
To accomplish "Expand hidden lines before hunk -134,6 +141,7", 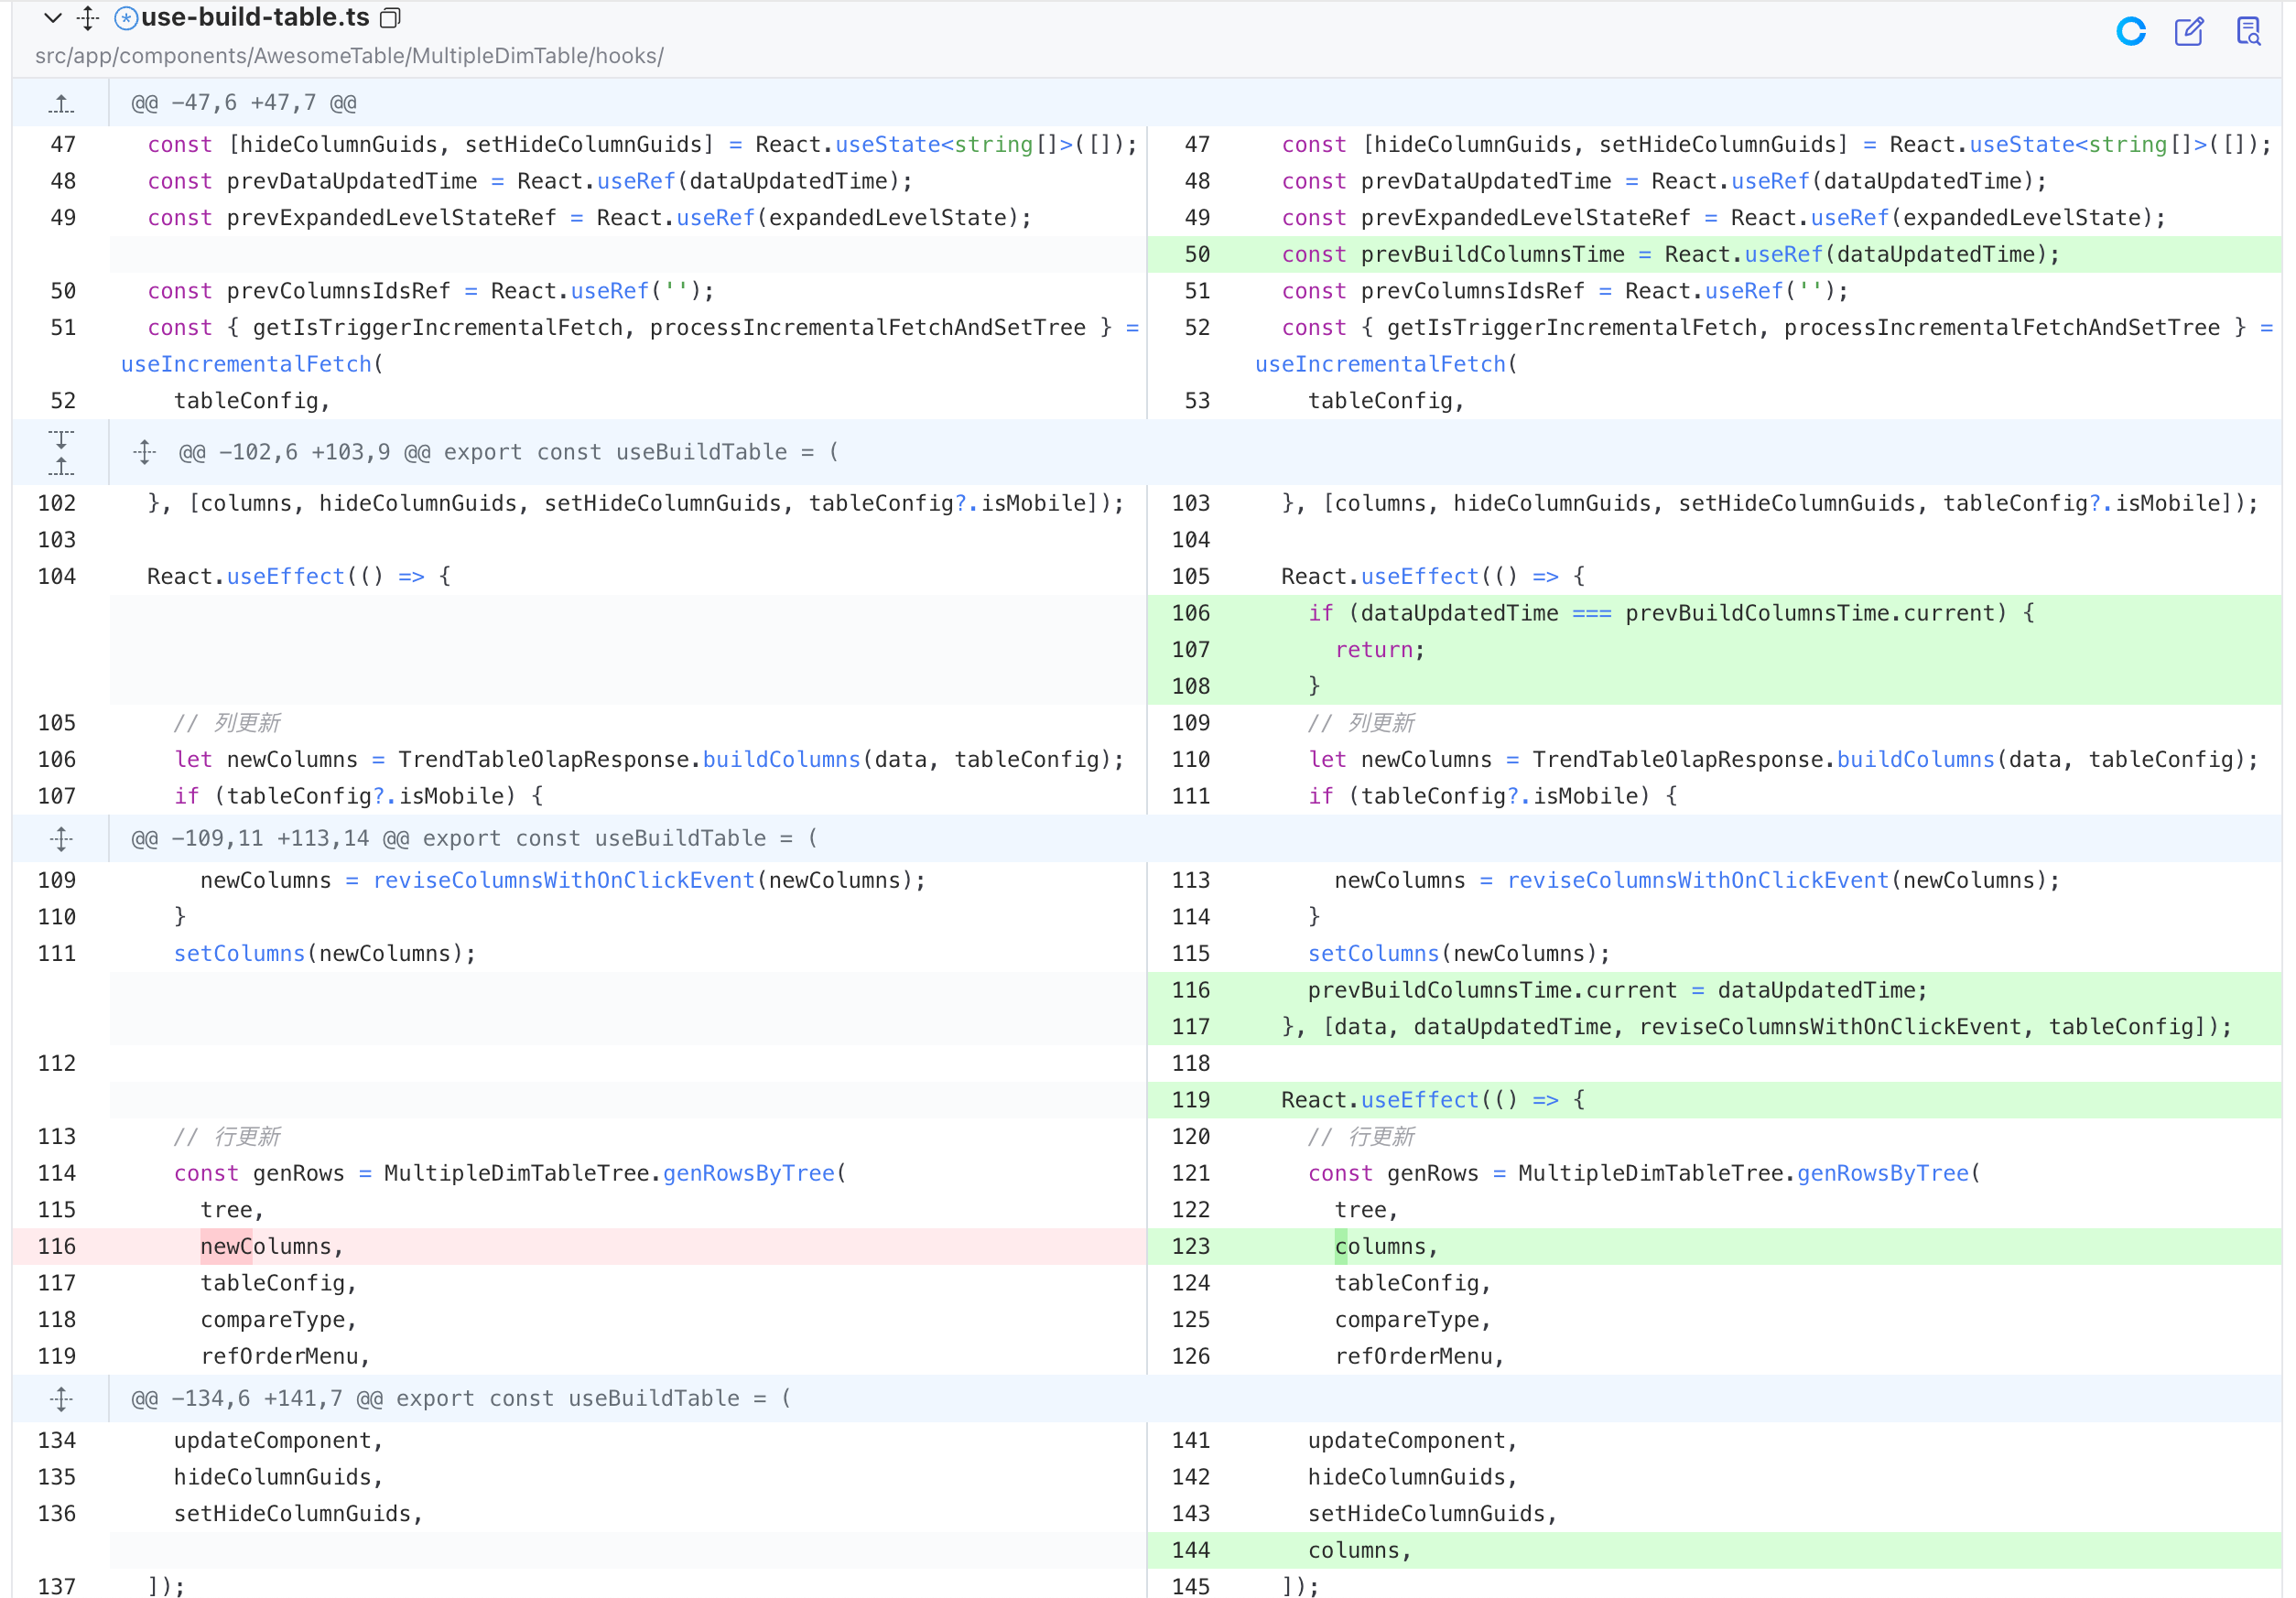I will (x=61, y=1399).
